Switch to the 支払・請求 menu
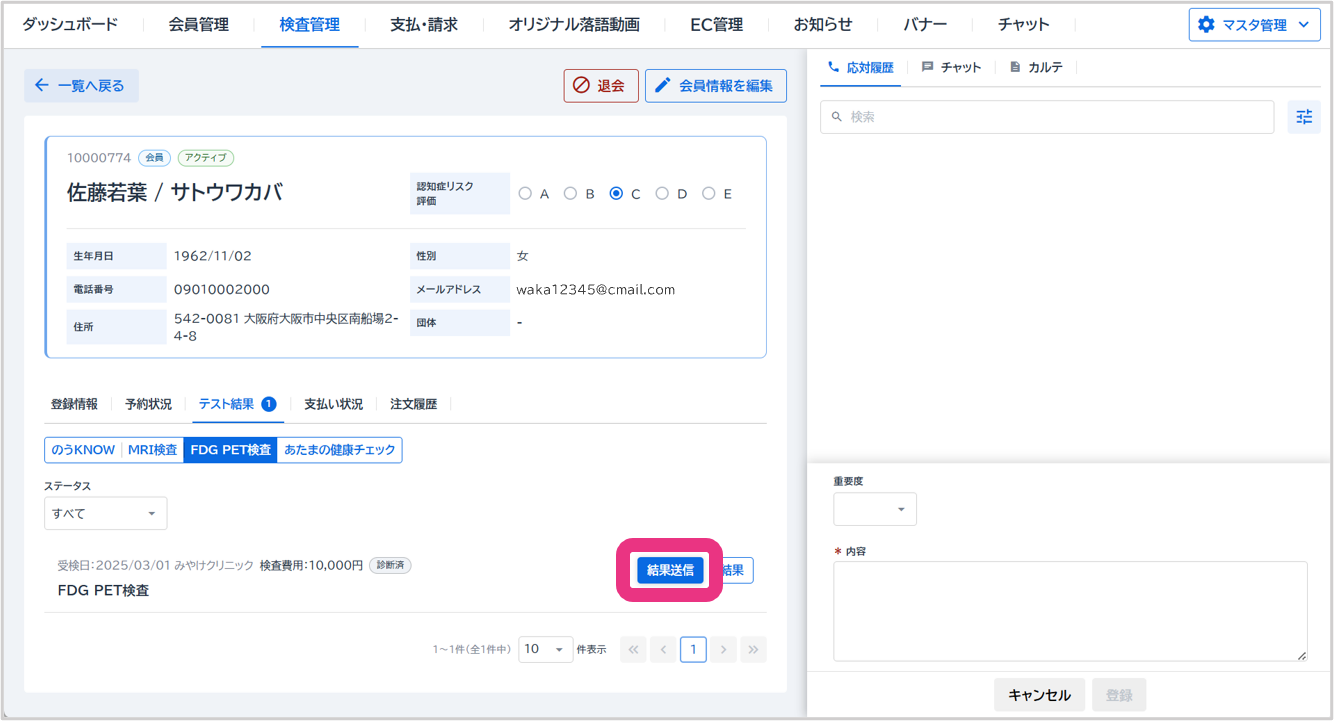The width and height of the screenshot is (1334, 721). tap(424, 25)
